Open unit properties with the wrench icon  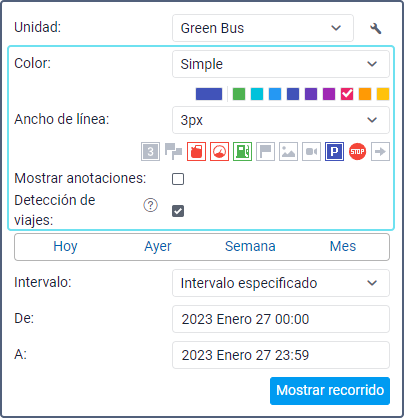coord(376,28)
